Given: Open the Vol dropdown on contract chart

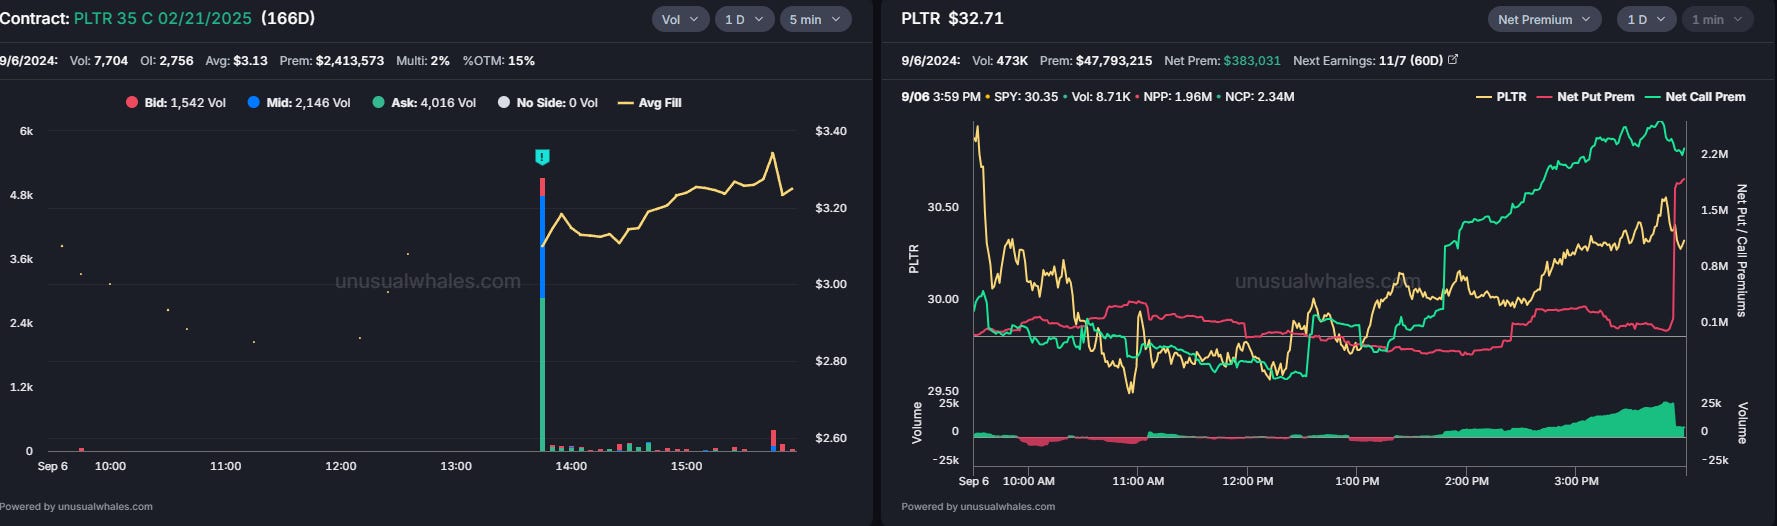Looking at the screenshot, I should point(681,19).
